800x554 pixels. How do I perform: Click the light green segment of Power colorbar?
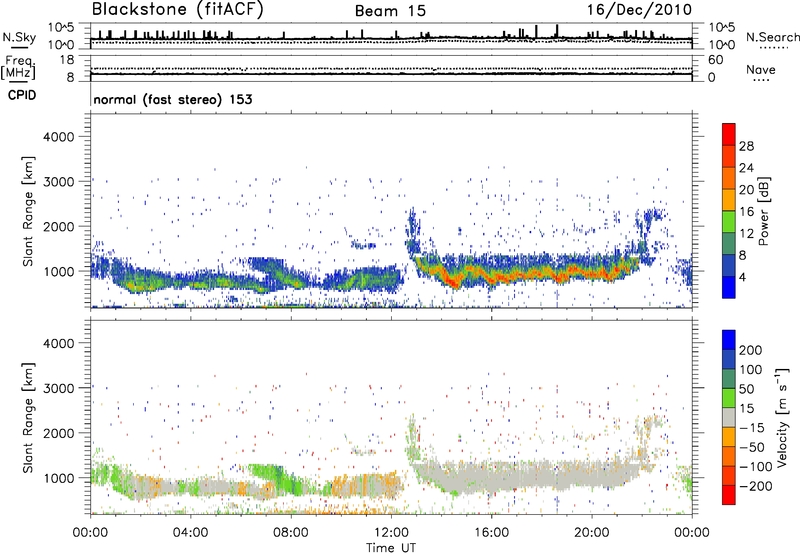pos(729,221)
